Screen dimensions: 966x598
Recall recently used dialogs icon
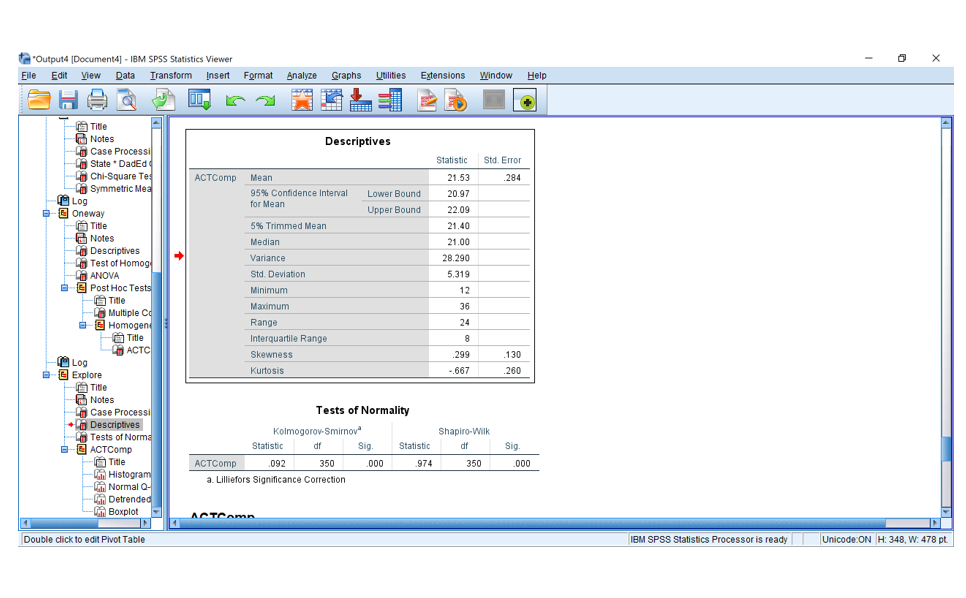coord(200,100)
